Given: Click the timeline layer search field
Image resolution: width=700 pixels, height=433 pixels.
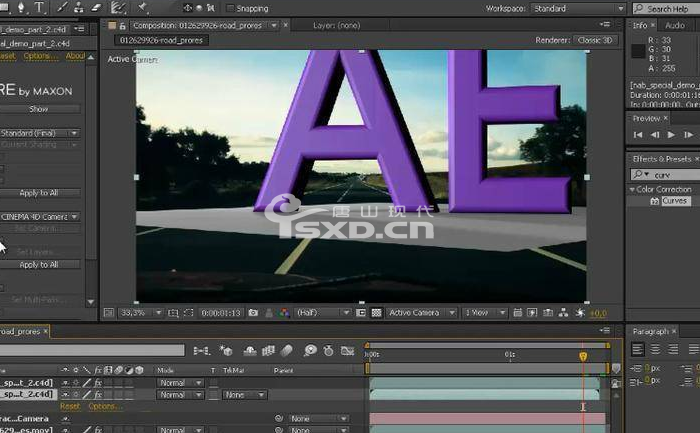Looking at the screenshot, I should click(92, 350).
